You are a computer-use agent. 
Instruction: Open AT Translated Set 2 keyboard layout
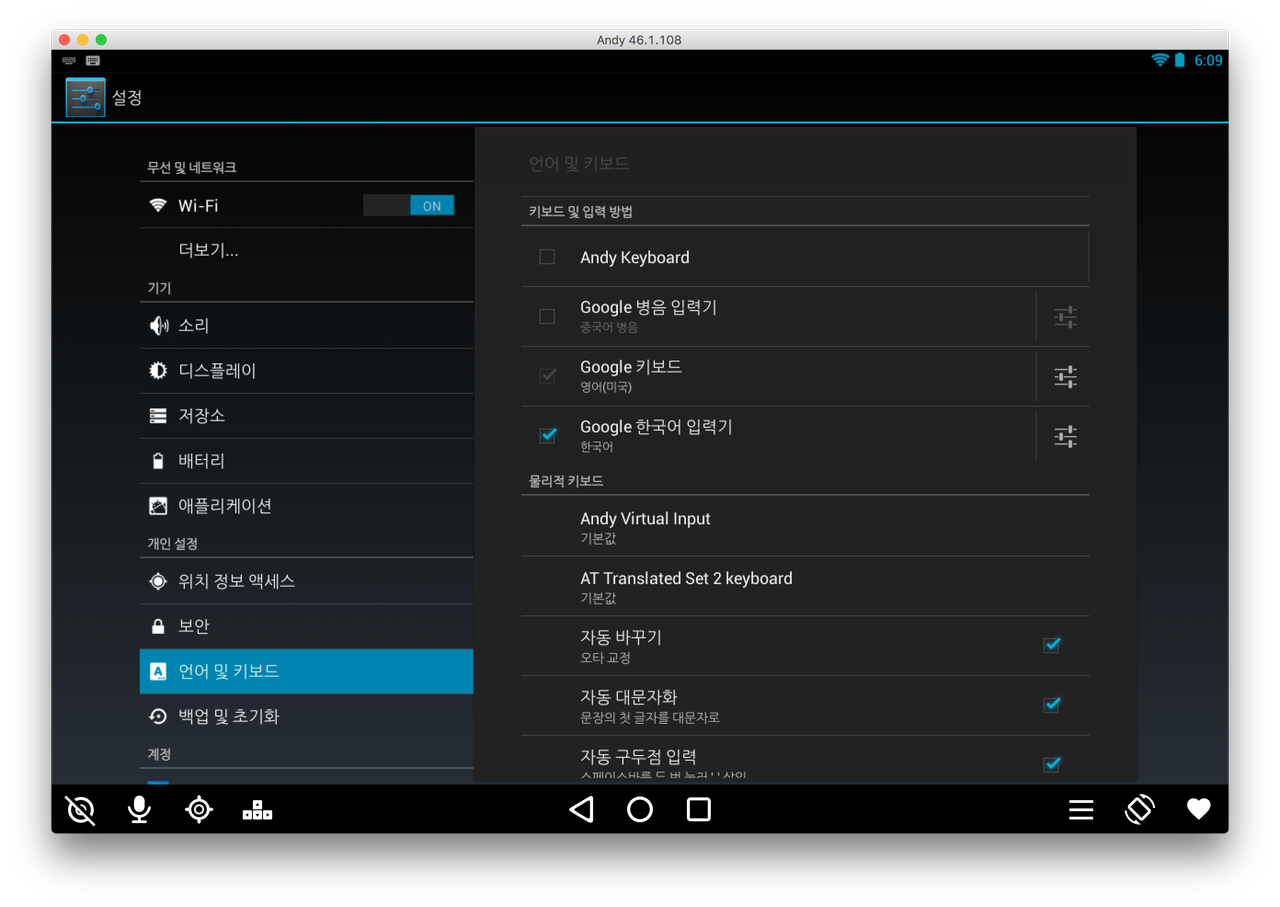[805, 586]
